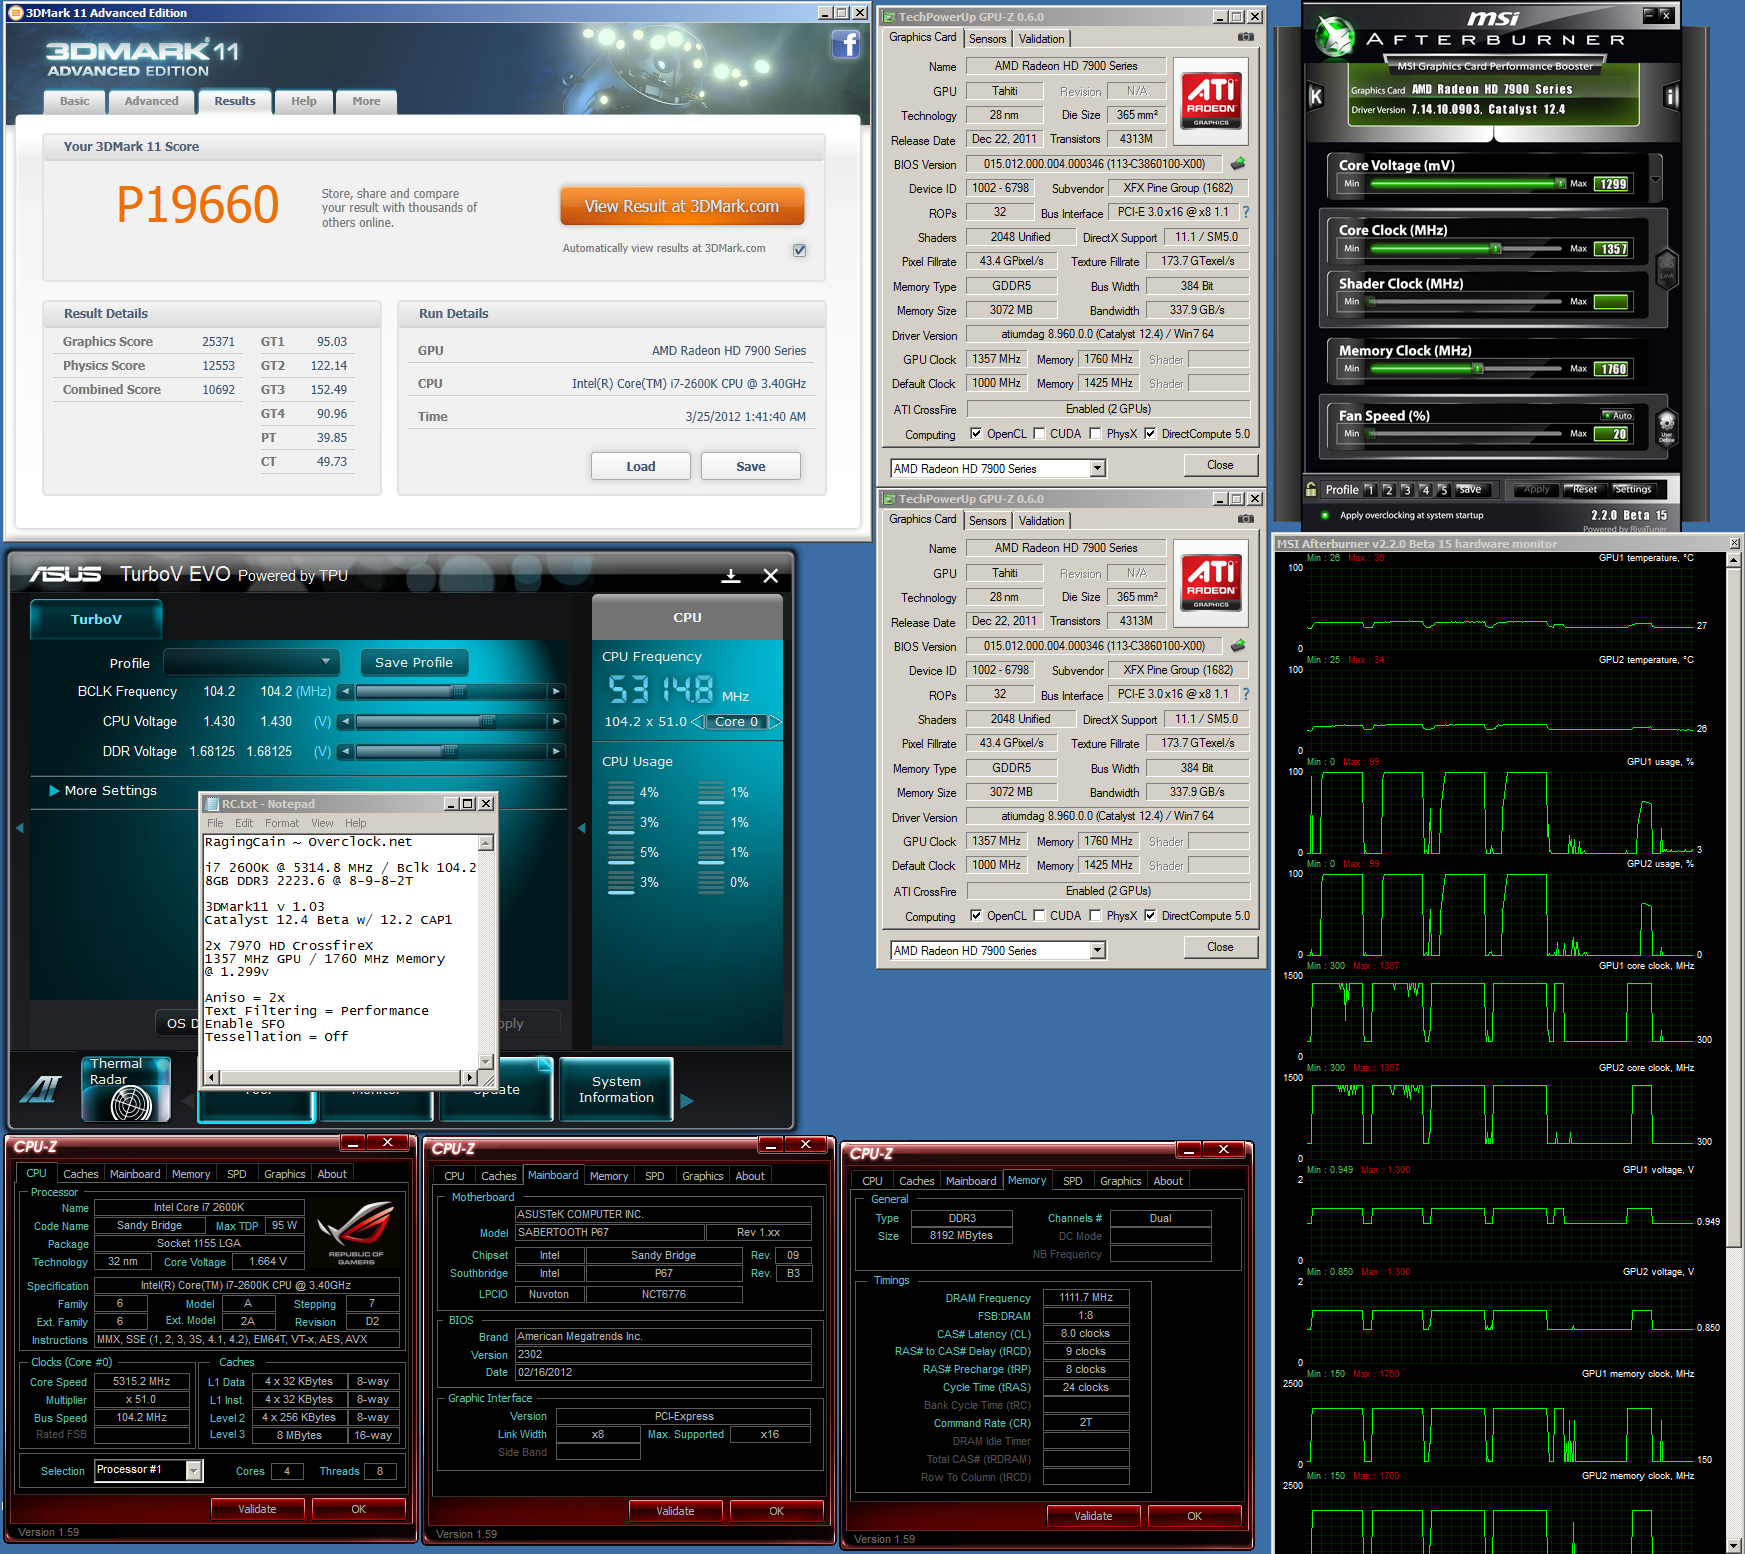Collapse TurboV left panel arrow
This screenshot has width=1745, height=1554.
(19, 828)
